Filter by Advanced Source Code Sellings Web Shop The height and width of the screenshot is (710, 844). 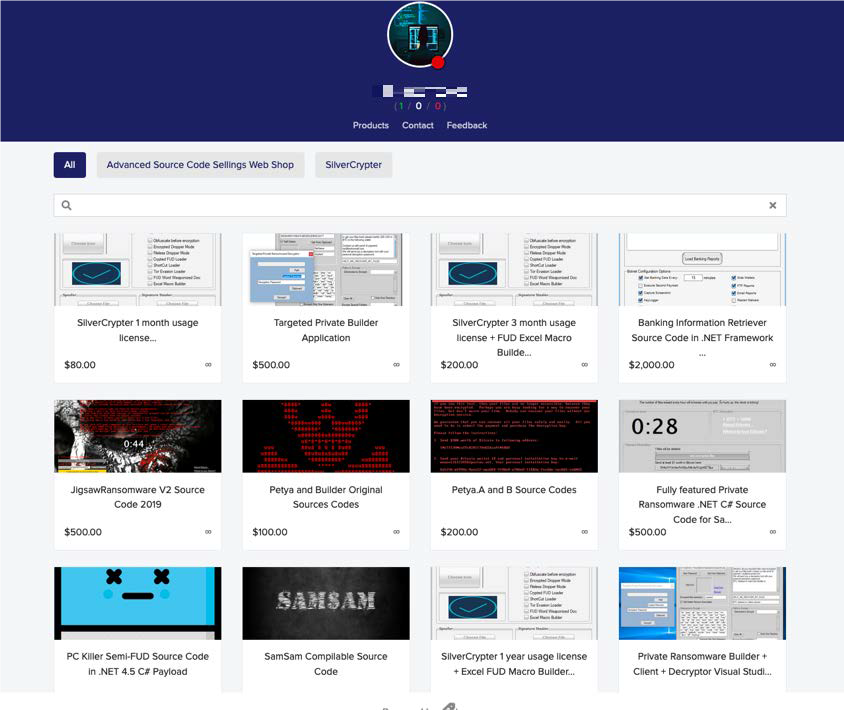tap(200, 165)
